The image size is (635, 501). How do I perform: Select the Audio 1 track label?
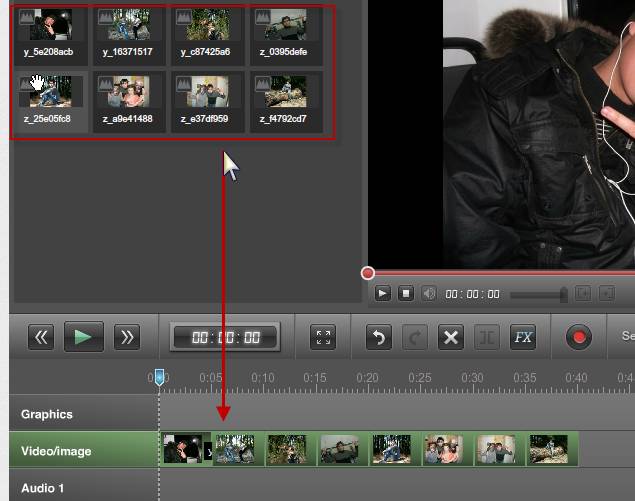43,488
